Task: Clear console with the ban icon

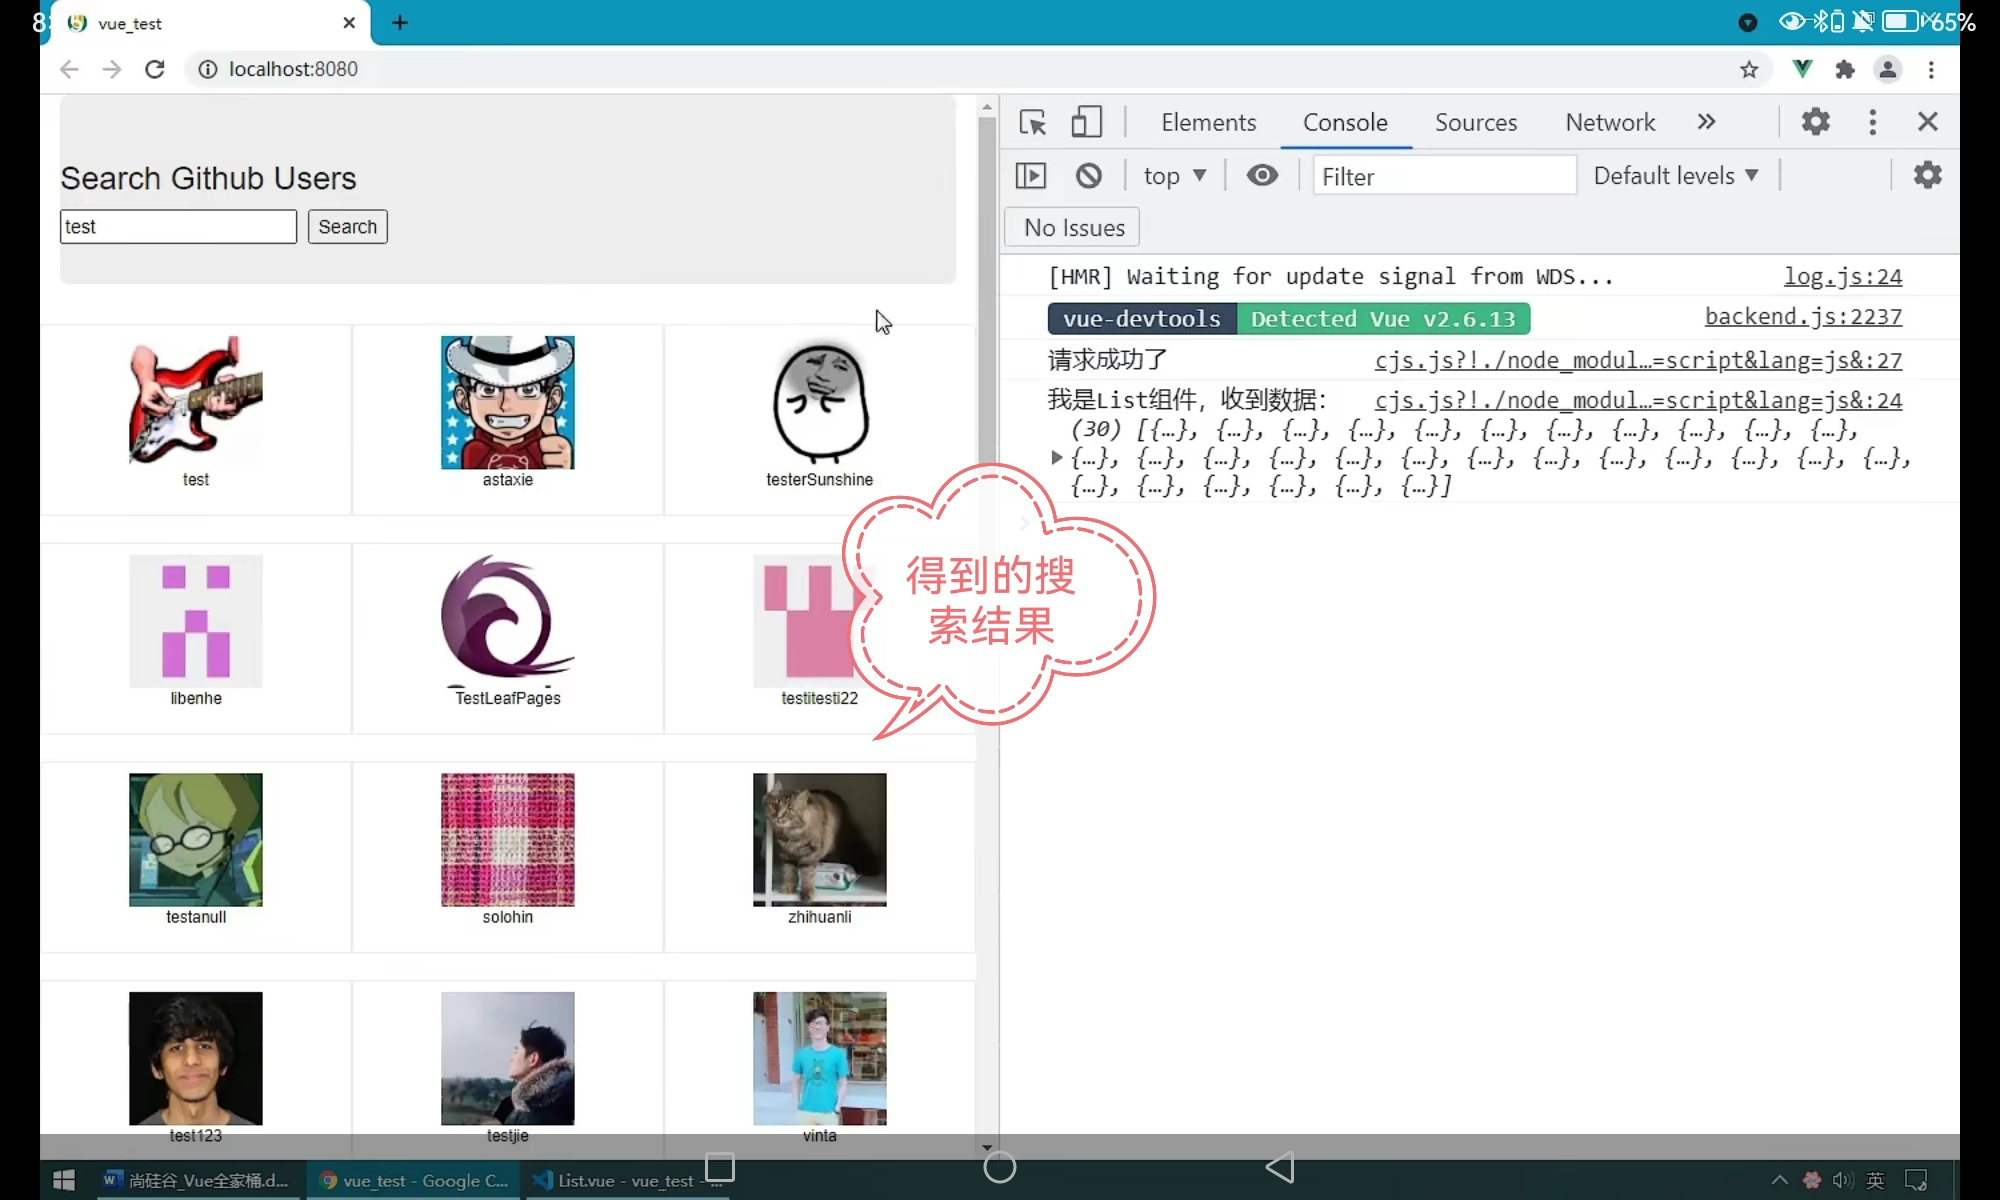Action: point(1088,176)
